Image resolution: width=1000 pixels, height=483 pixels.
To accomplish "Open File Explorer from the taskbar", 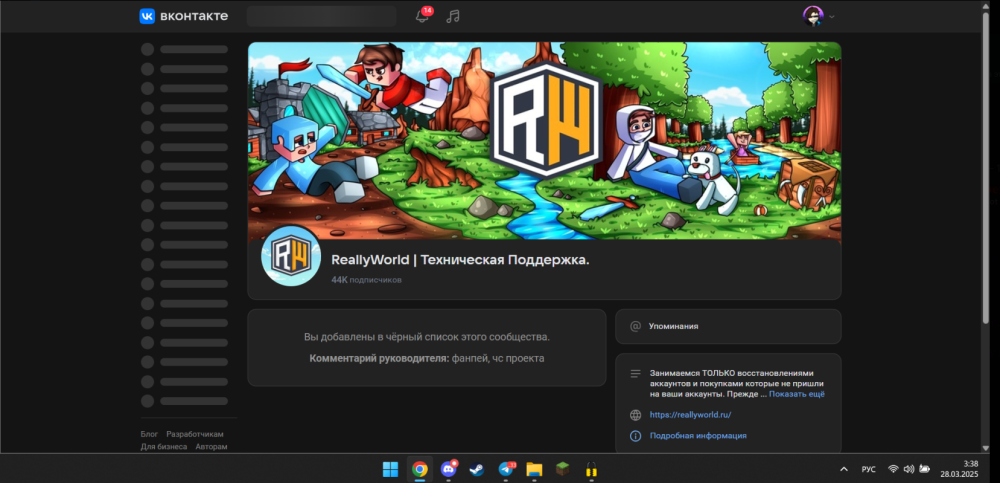I will [534, 470].
